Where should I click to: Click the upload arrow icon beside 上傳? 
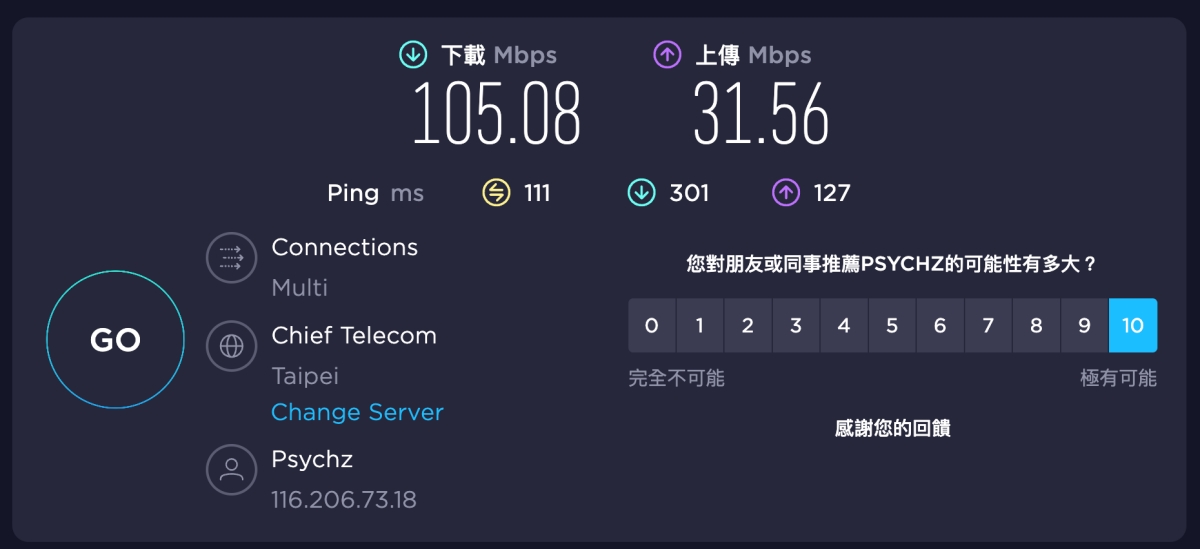(x=667, y=55)
